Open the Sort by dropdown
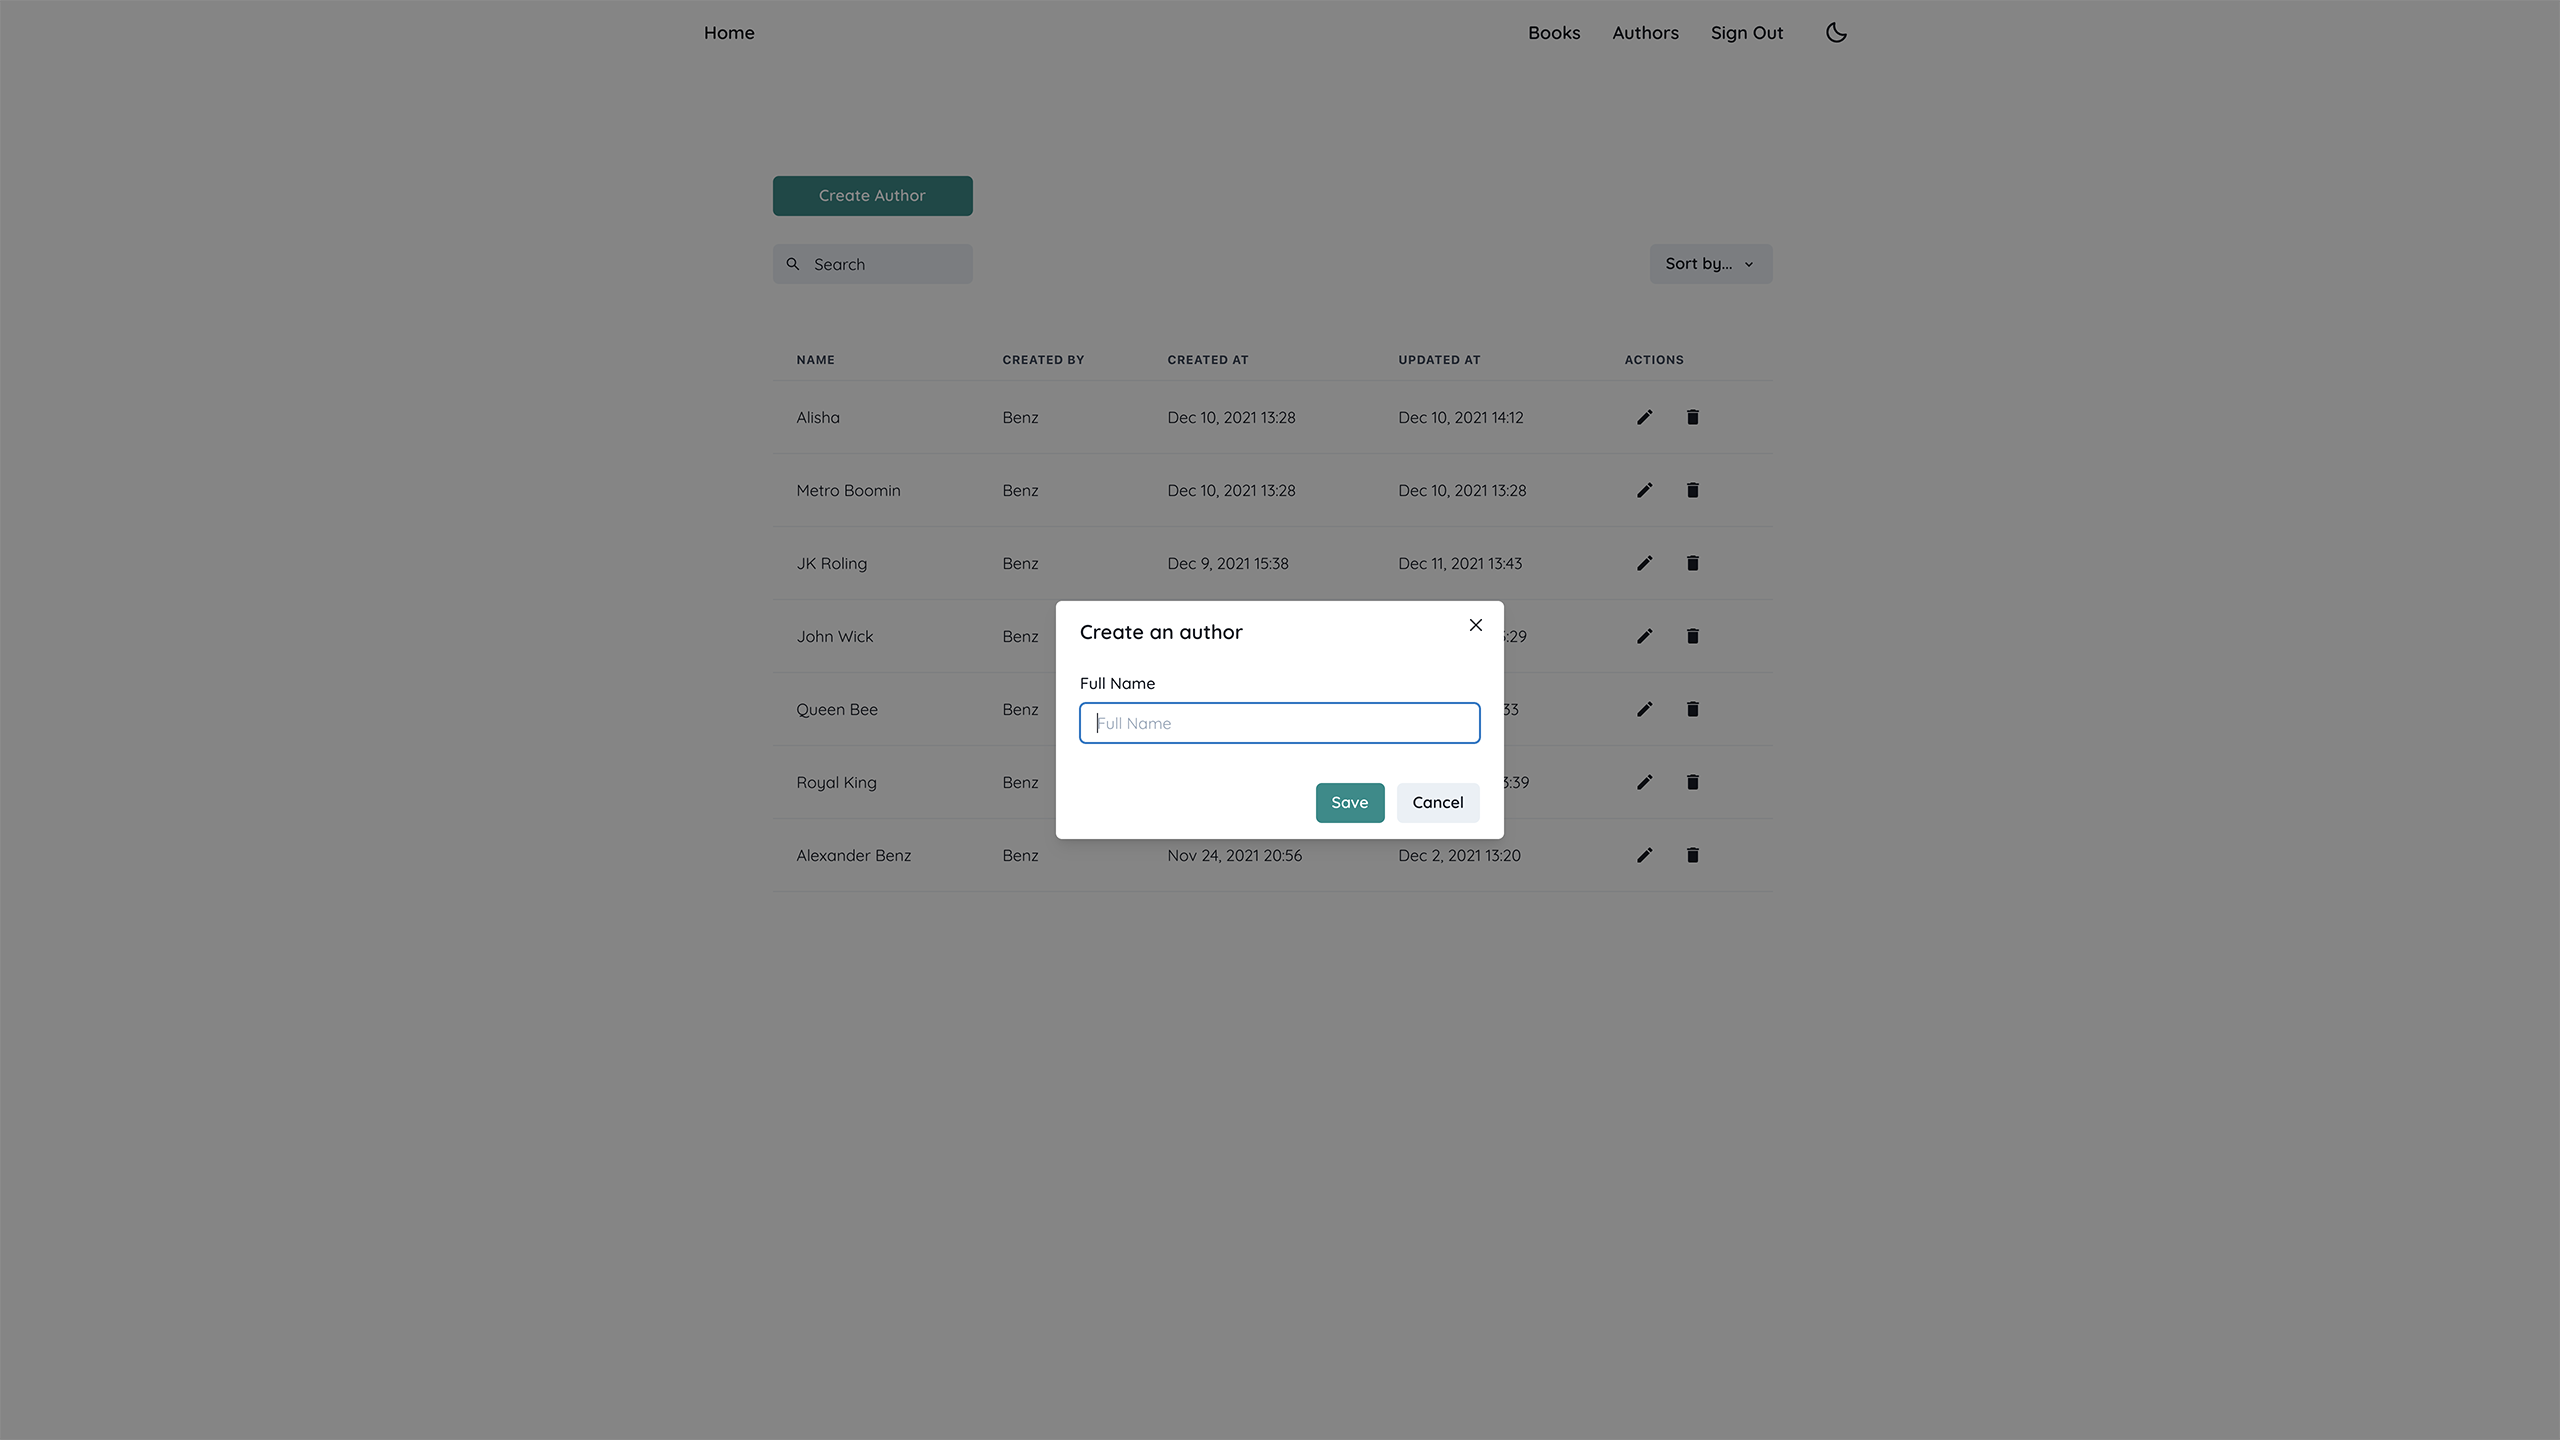Screen dimensions: 2560x1440 1710,264
